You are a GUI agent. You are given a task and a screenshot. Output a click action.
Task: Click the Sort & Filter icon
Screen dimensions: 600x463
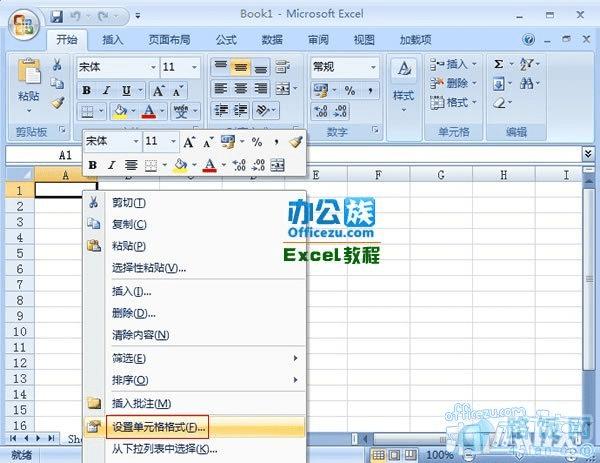527,64
